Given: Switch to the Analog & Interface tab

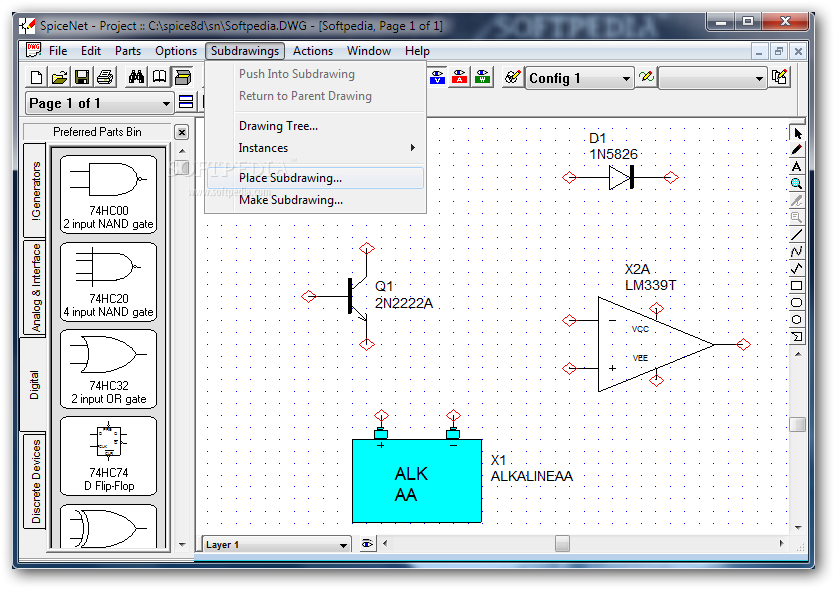Looking at the screenshot, I should point(35,287).
